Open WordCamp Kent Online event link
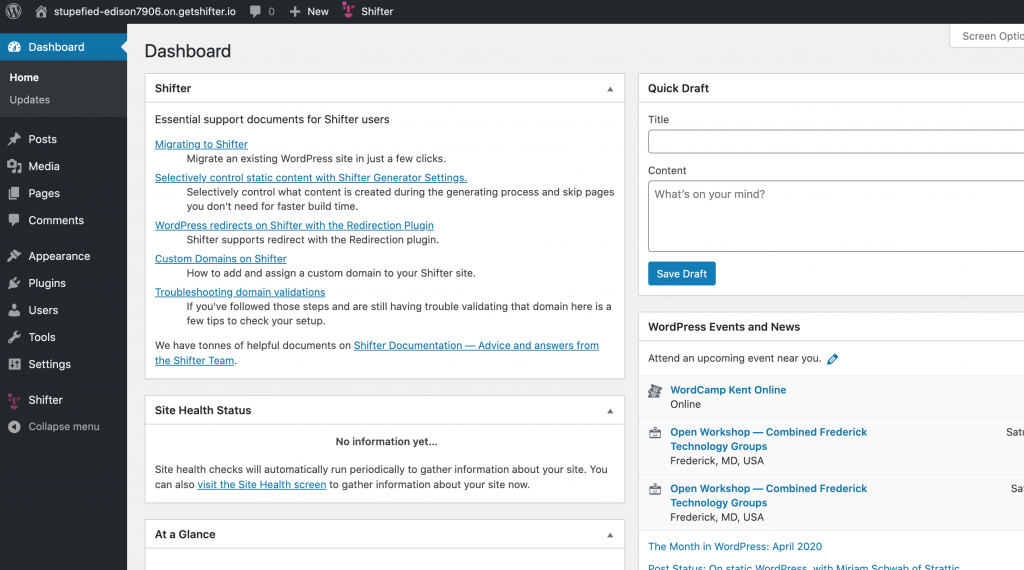The image size is (1024, 570). click(728, 390)
